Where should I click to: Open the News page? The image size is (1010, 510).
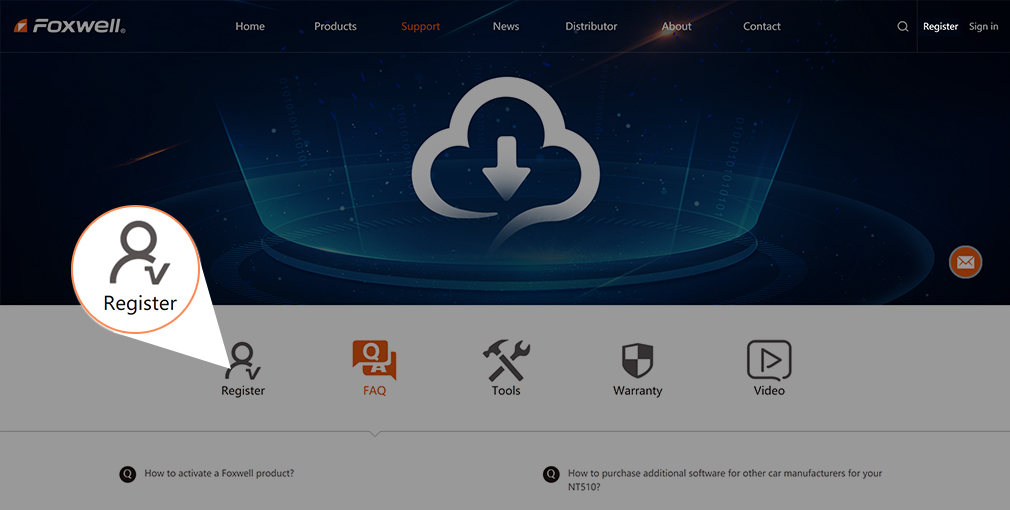[506, 27]
